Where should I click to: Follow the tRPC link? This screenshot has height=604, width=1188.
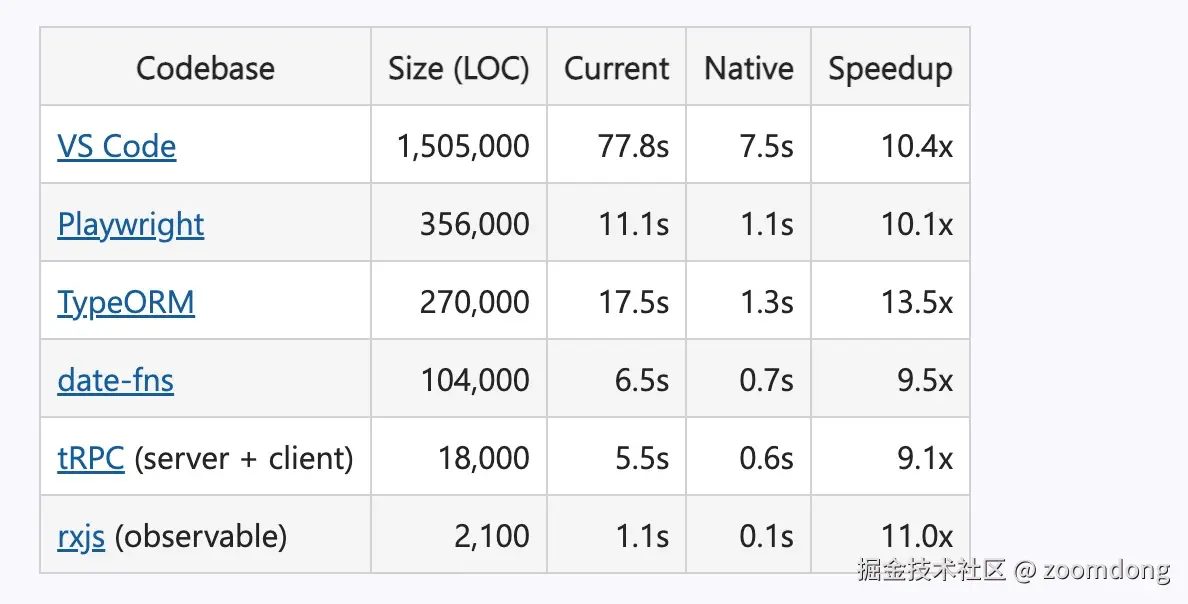tap(90, 458)
